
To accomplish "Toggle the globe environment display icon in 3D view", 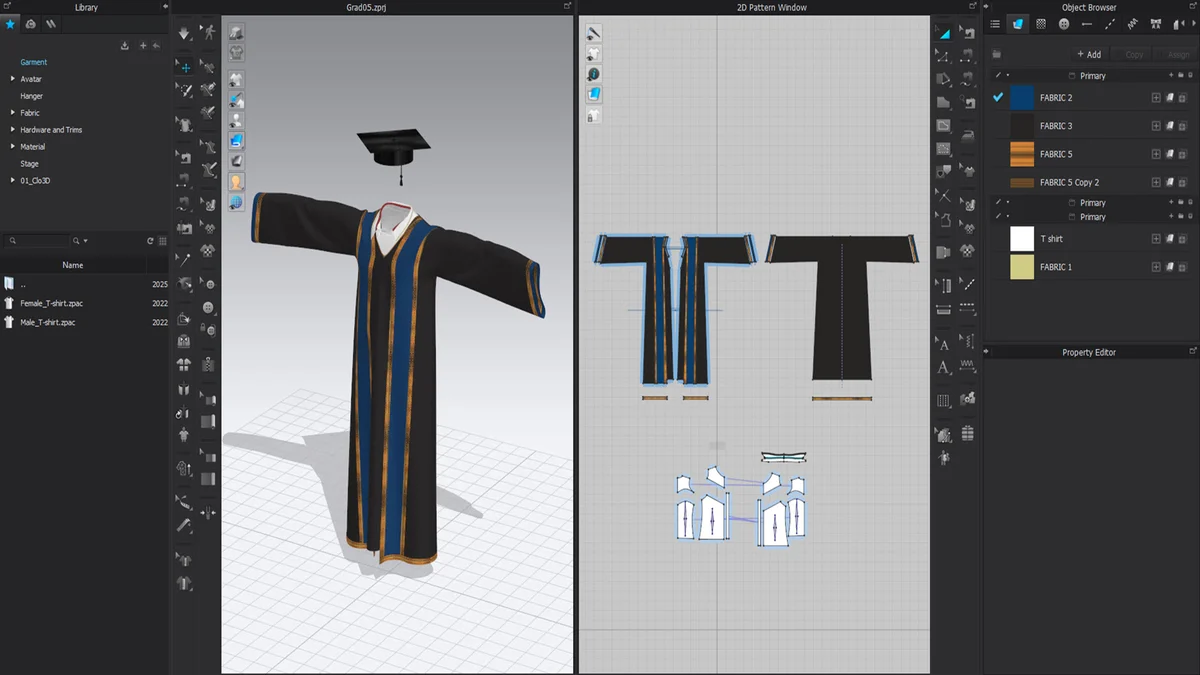I will coord(236,202).
